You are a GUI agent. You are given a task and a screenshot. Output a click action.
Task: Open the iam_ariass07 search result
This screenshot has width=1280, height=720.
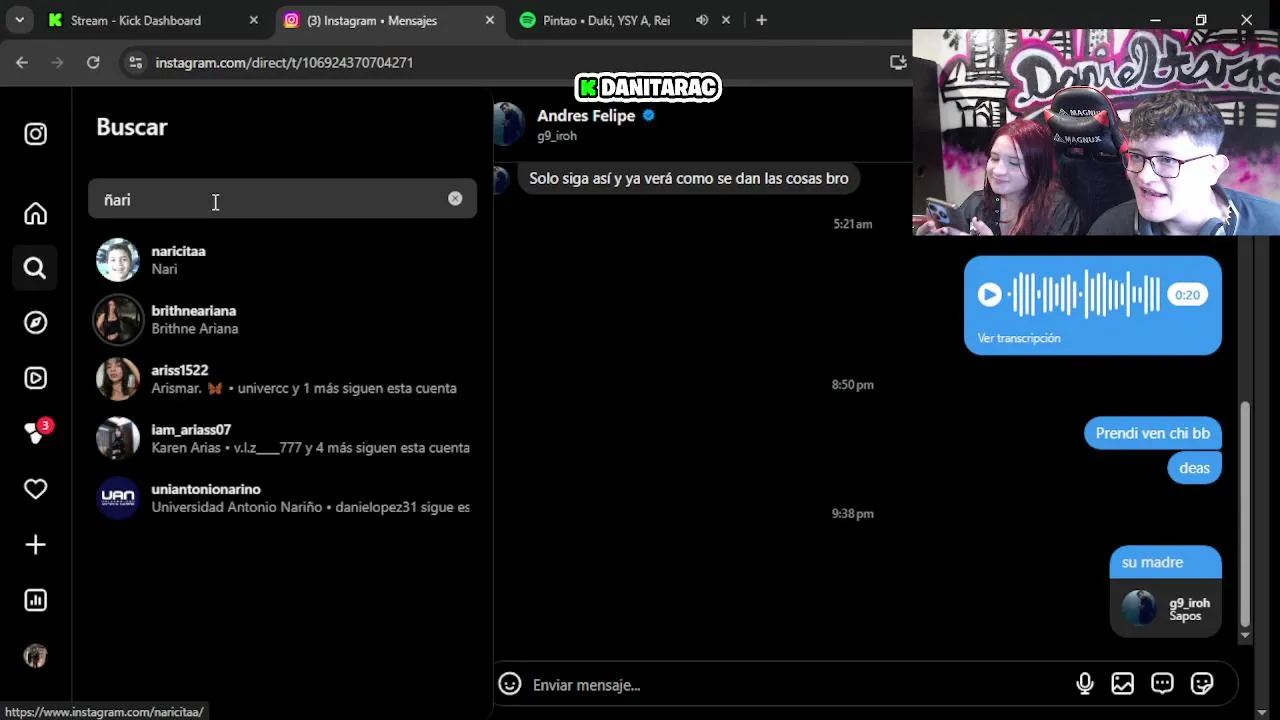click(282, 438)
